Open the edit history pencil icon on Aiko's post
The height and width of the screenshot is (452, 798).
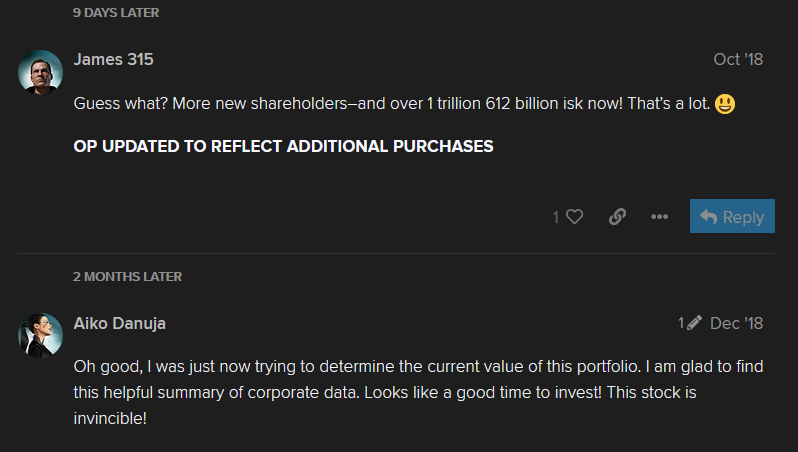click(x=694, y=323)
